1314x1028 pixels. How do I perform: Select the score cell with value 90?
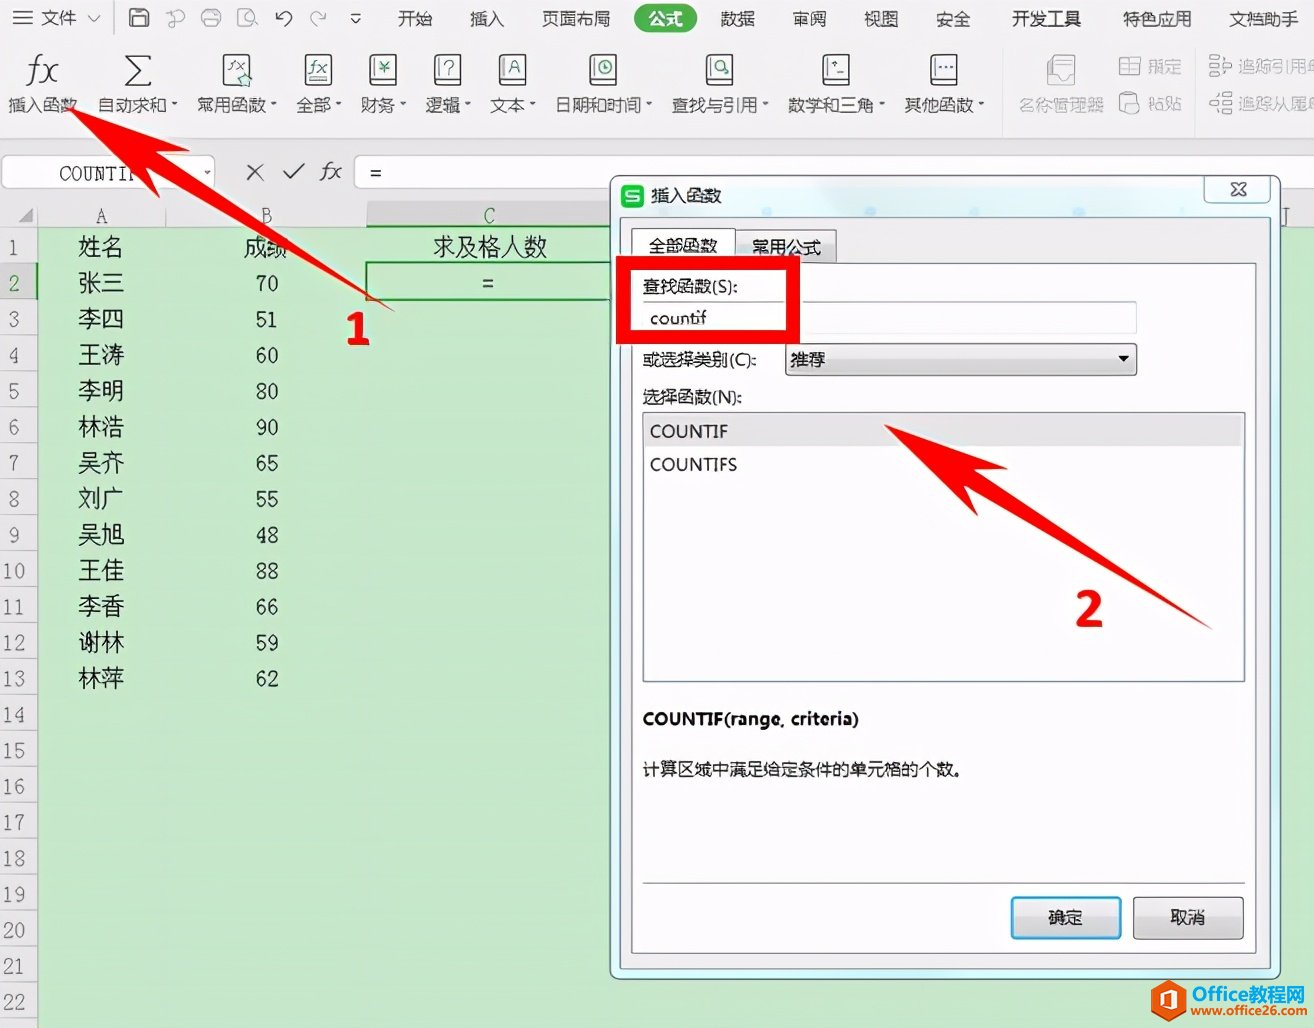pyautogui.click(x=266, y=427)
